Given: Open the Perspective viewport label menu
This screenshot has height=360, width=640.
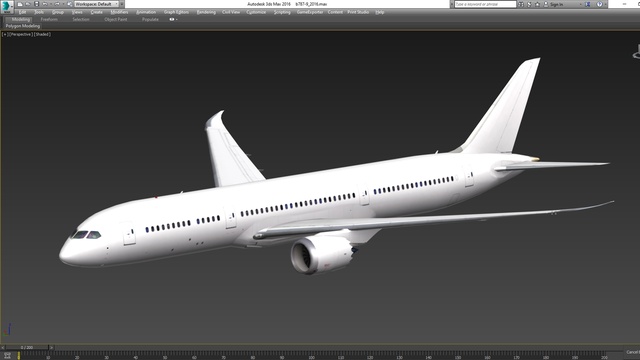Looking at the screenshot, I should pyautogui.click(x=21, y=34).
